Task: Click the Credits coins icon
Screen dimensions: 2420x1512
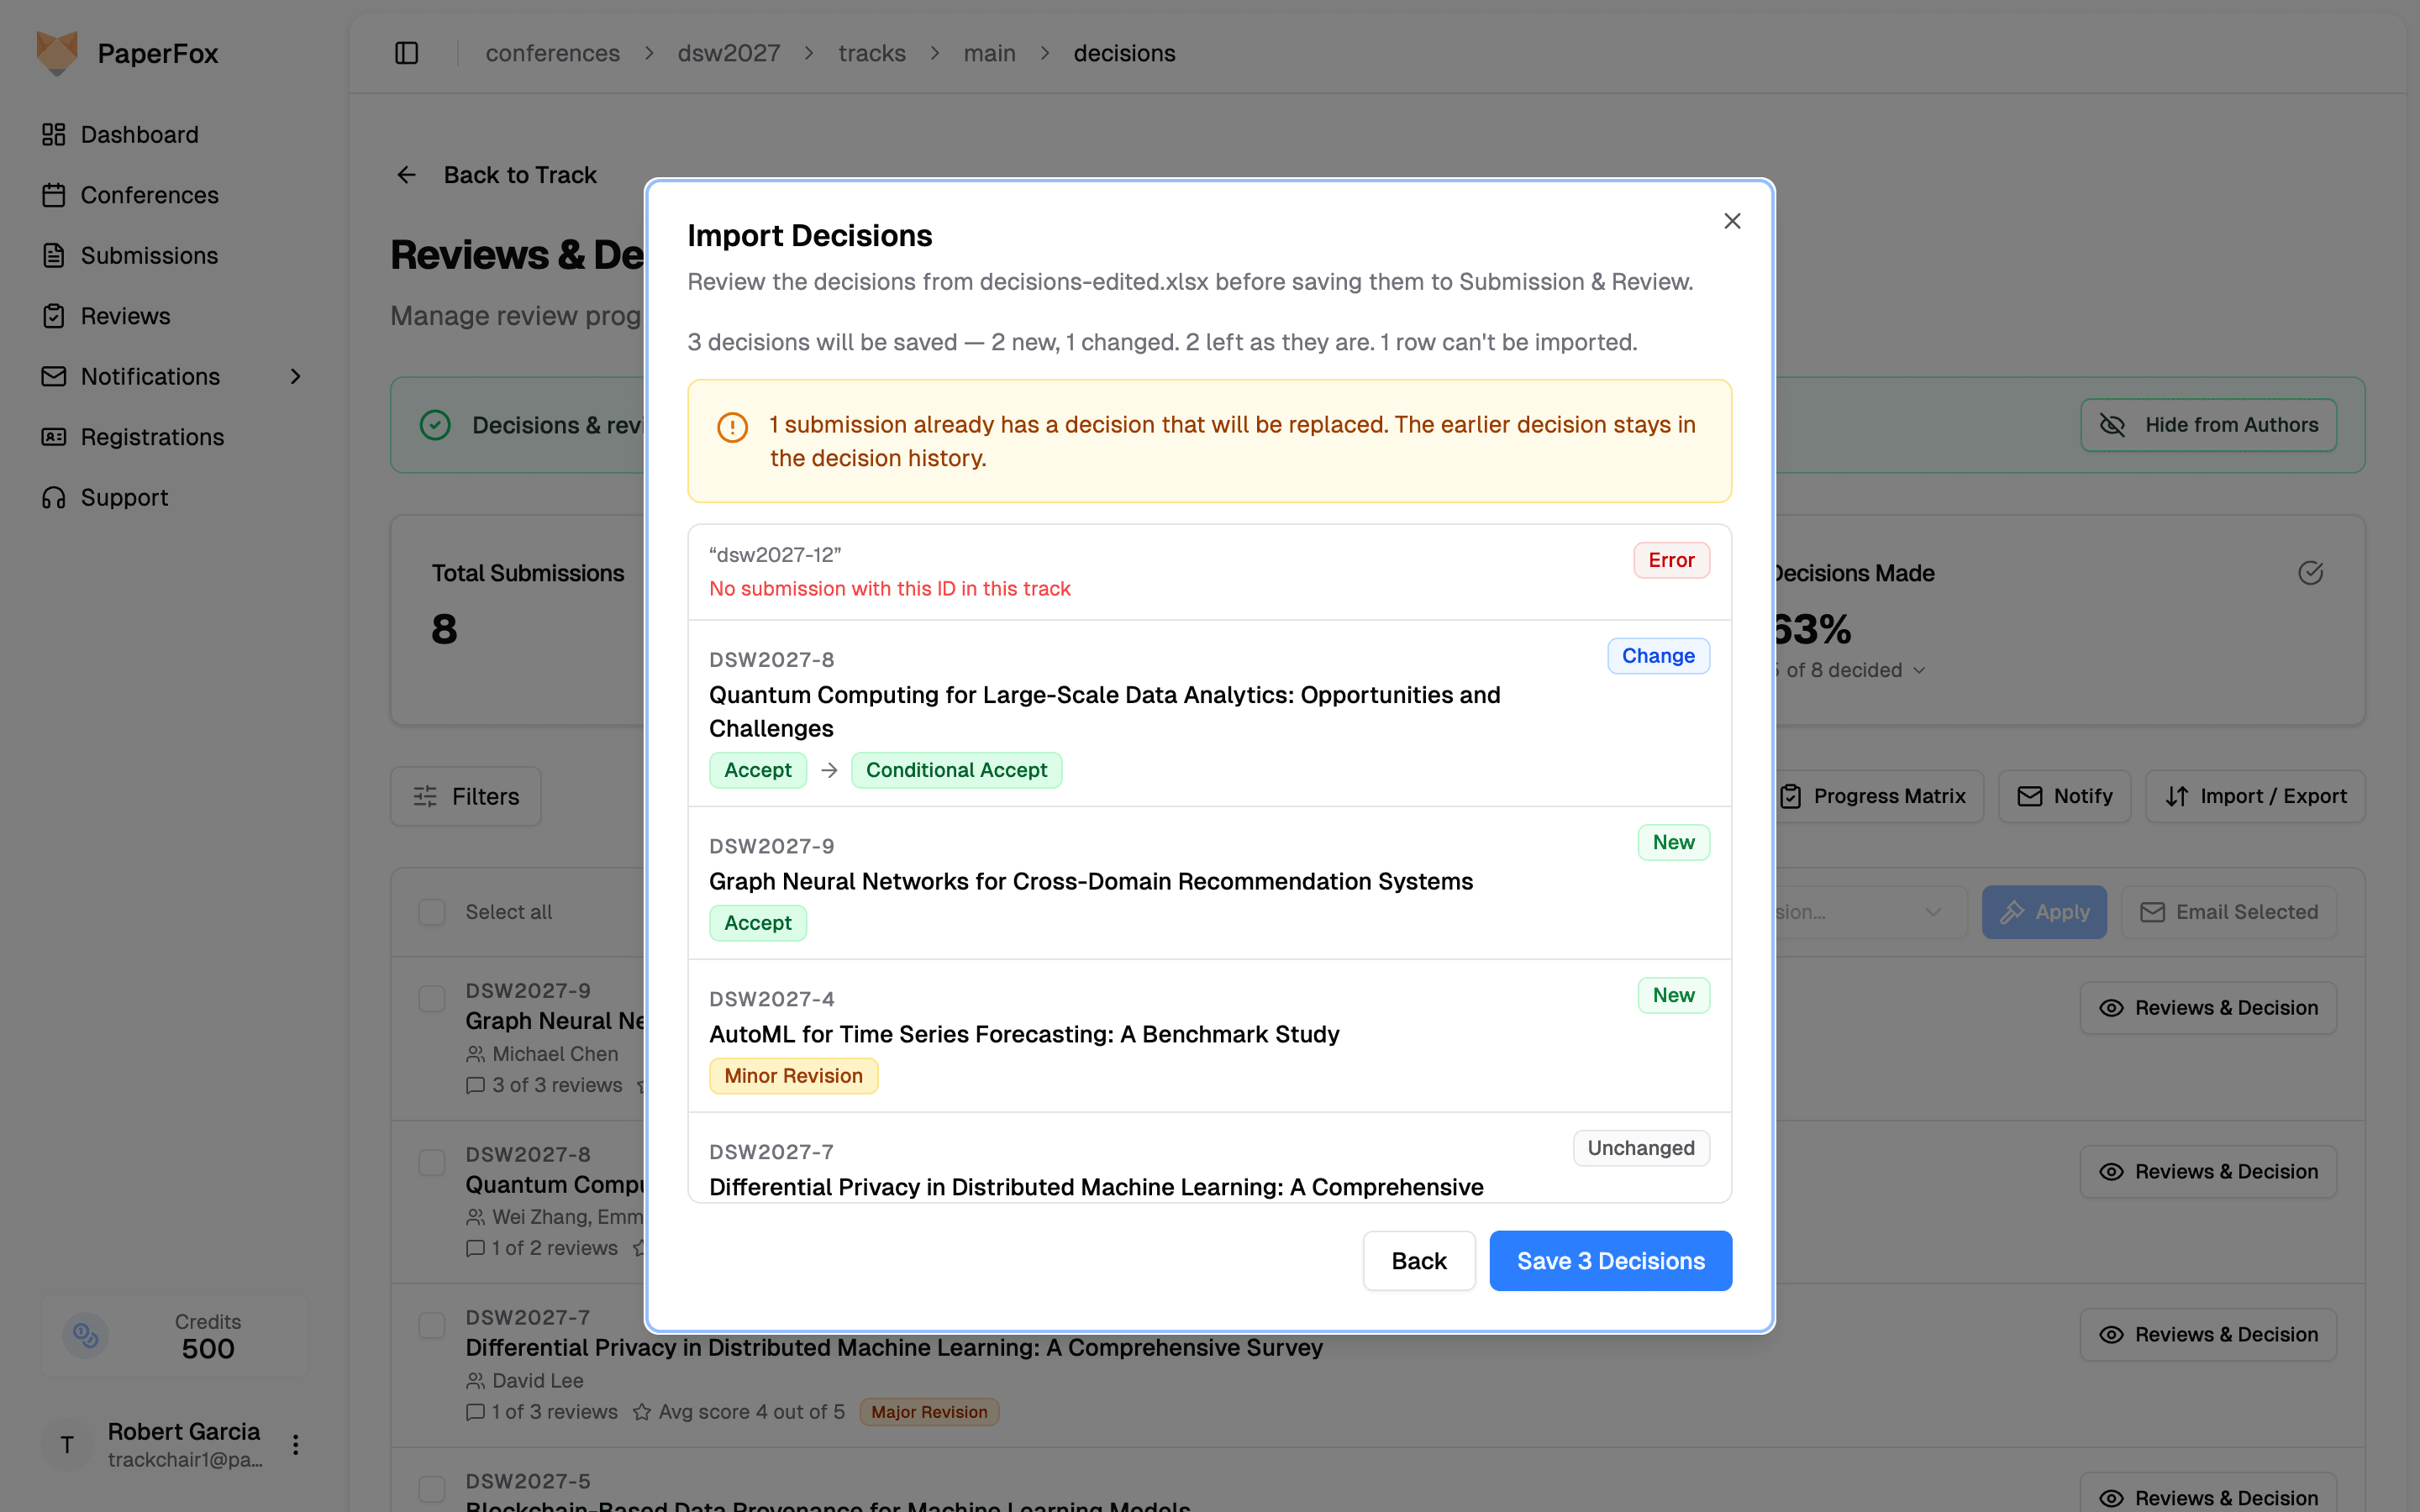Action: coord(86,1336)
